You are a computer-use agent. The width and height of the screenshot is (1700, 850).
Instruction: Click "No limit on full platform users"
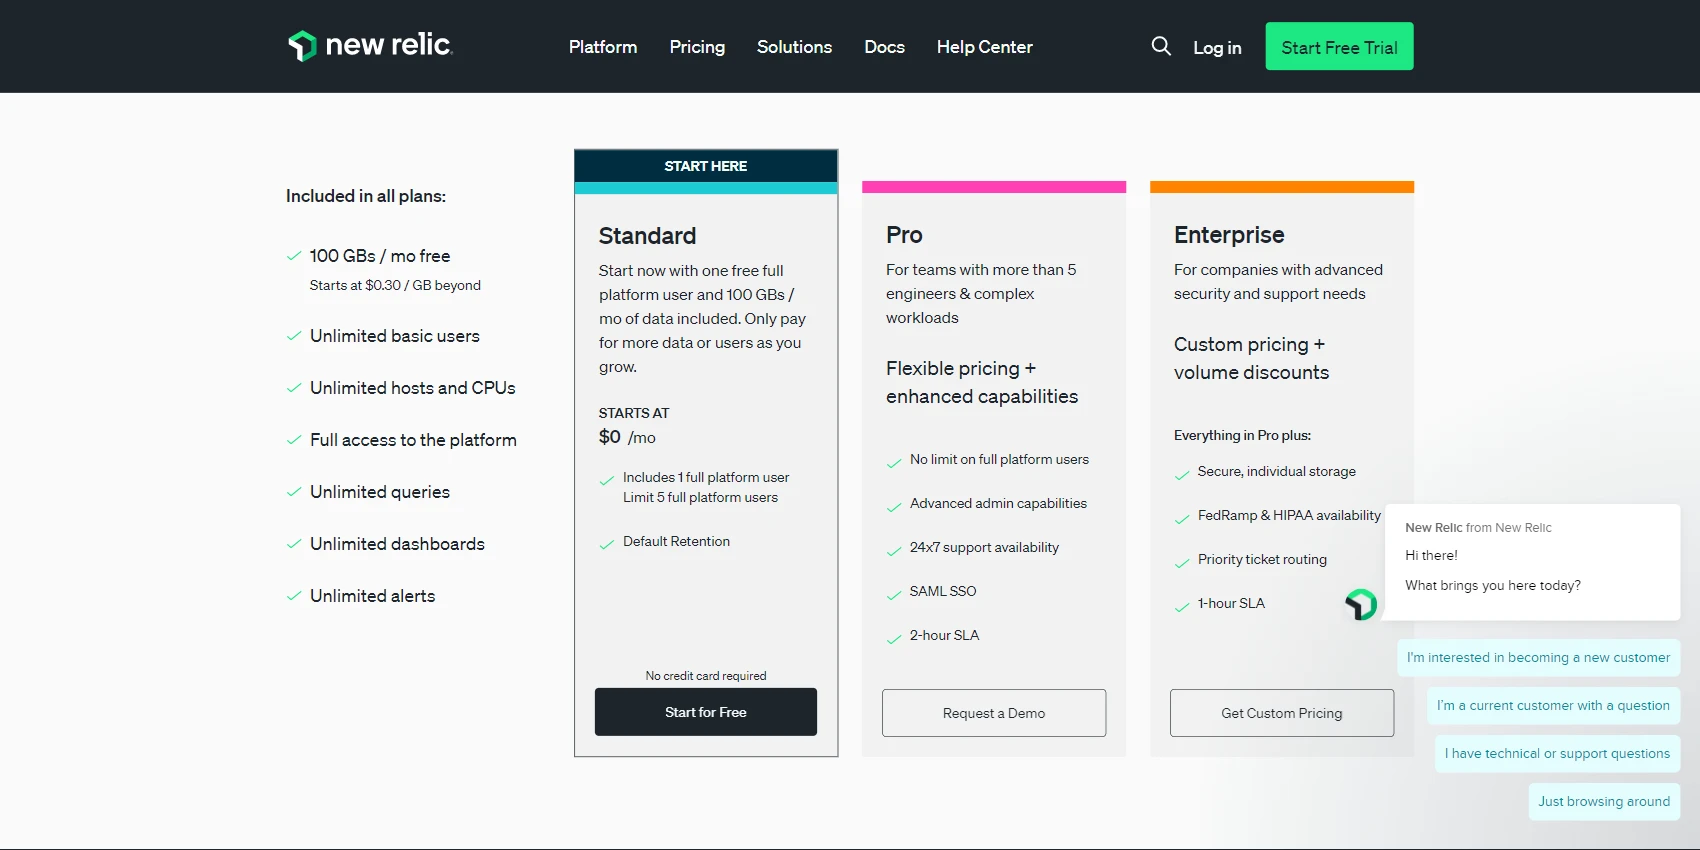tap(999, 460)
